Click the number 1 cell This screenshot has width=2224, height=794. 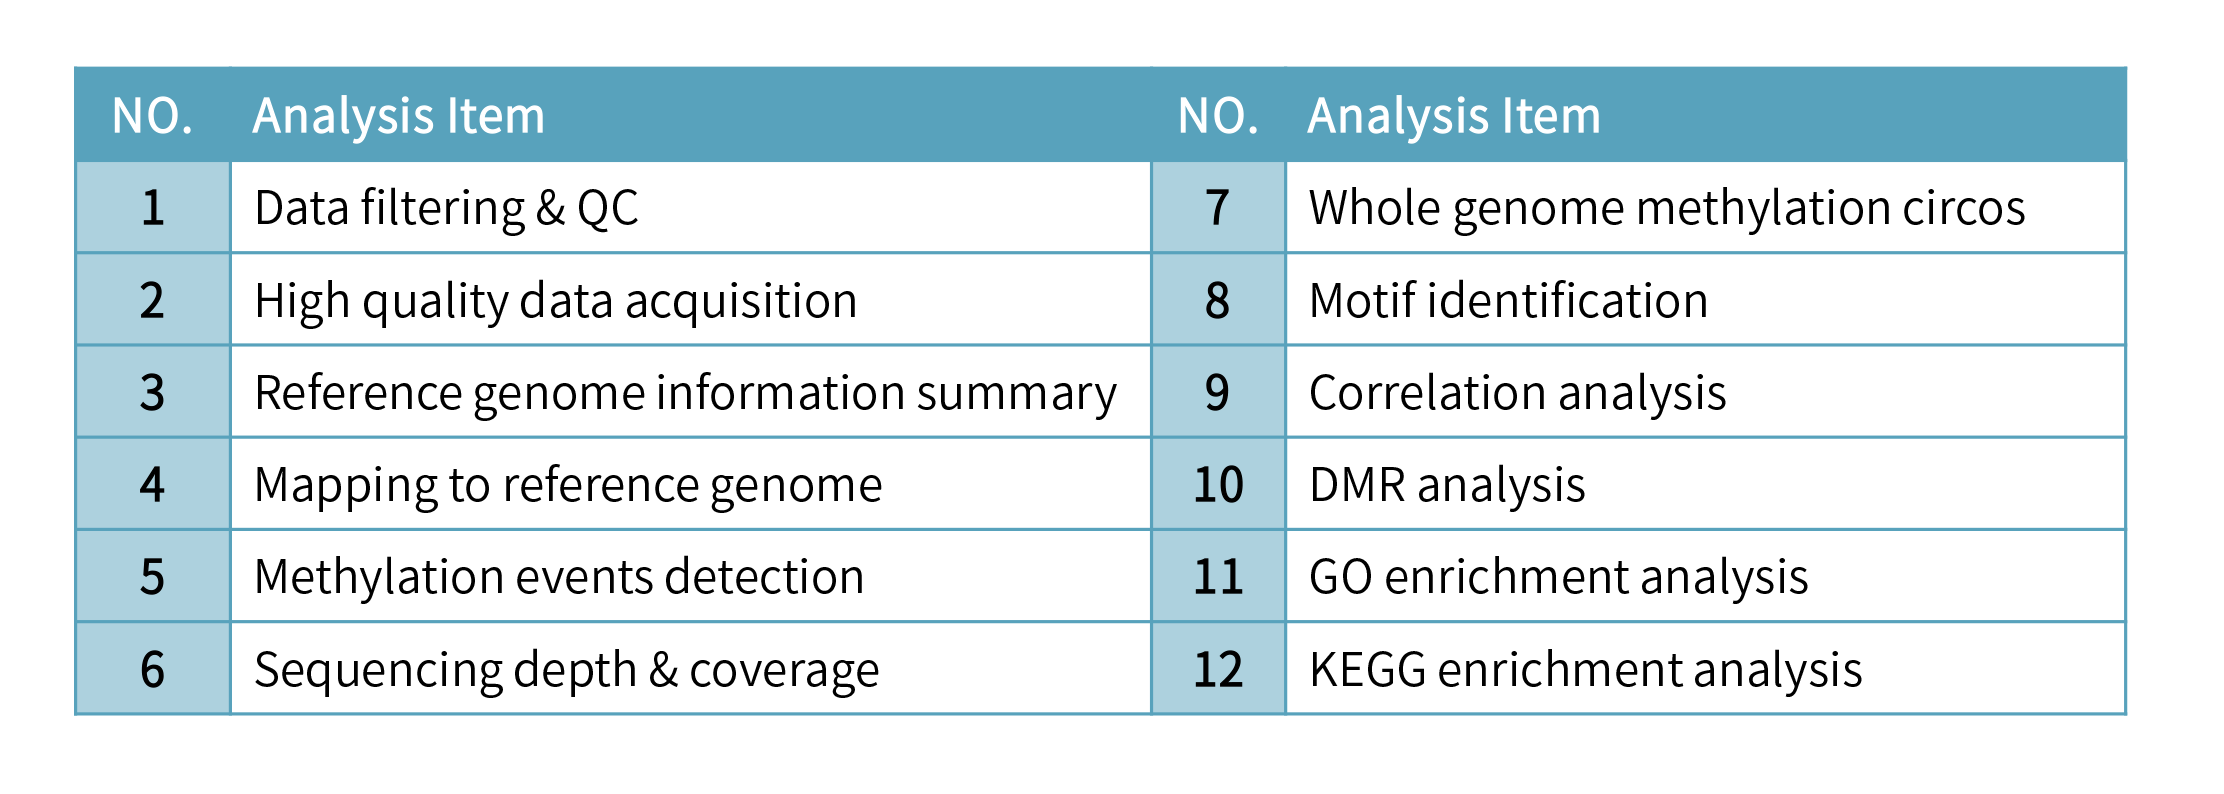point(153,208)
